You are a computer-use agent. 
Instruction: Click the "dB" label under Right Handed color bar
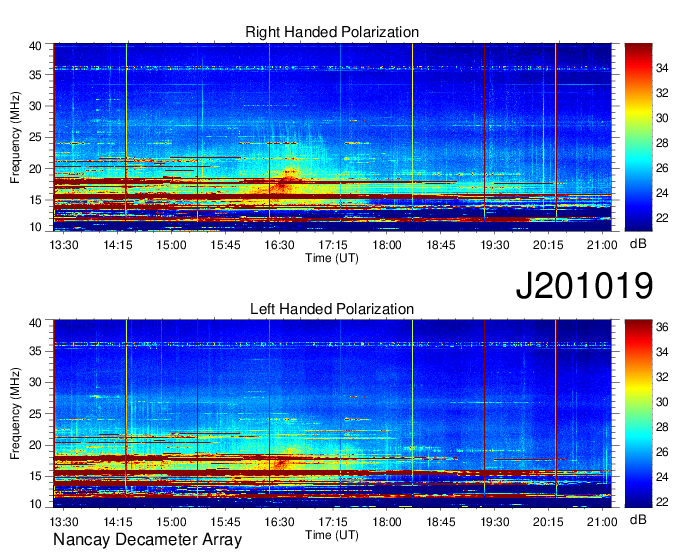(x=638, y=244)
